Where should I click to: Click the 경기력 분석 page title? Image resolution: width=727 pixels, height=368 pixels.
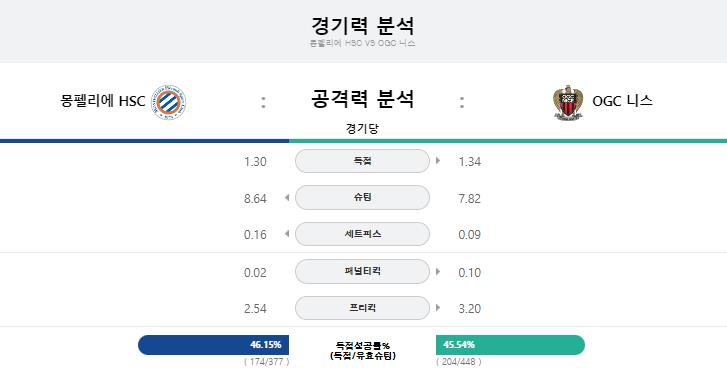pyautogui.click(x=362, y=25)
